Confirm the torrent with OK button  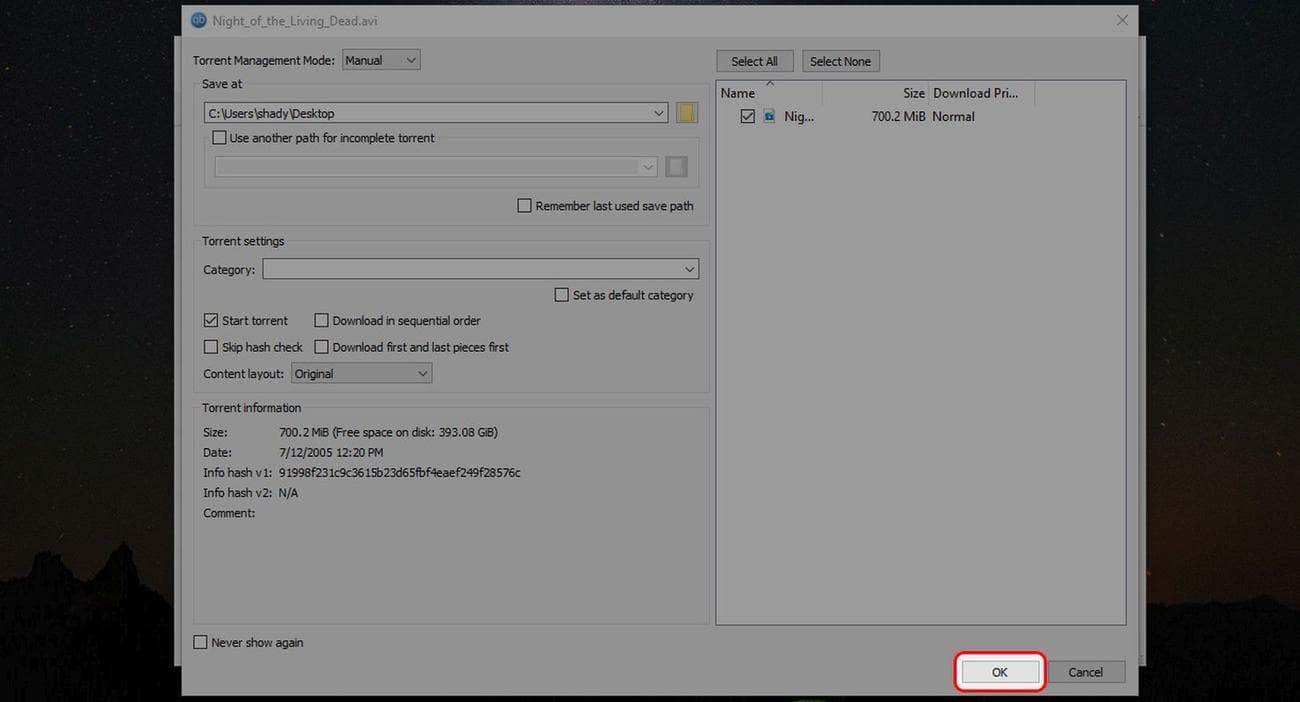click(x=999, y=672)
